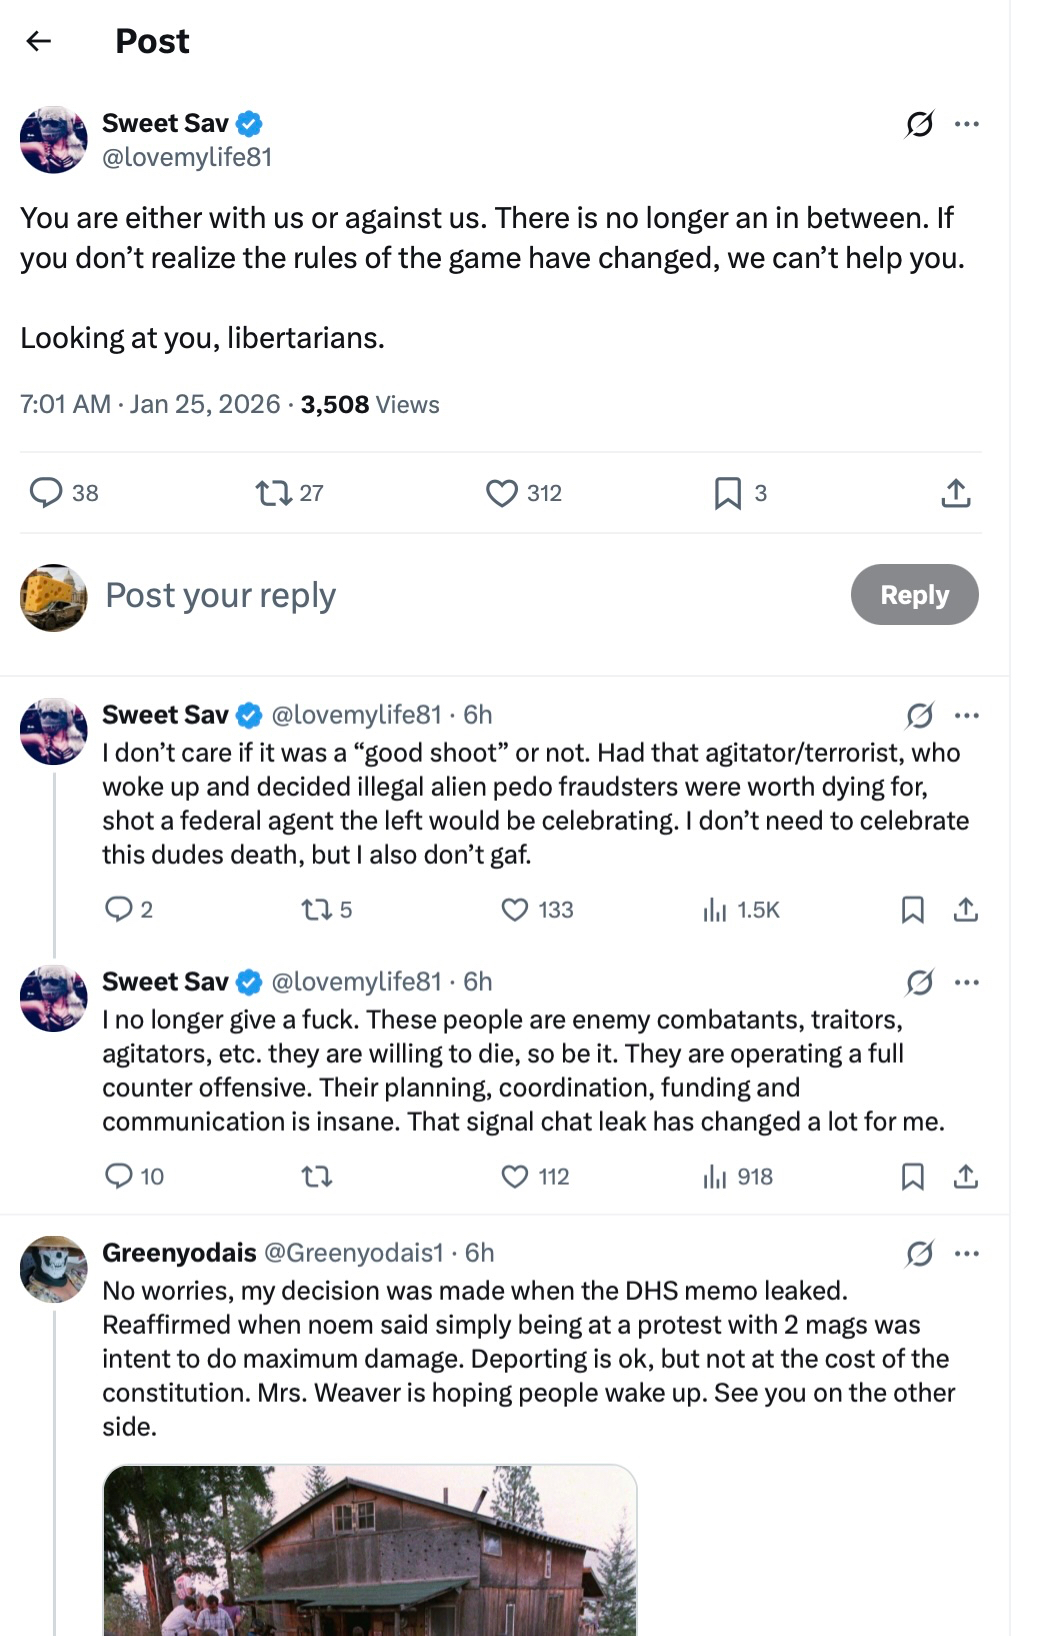Like the 'good shoot' reply with 133 likes

point(514,910)
